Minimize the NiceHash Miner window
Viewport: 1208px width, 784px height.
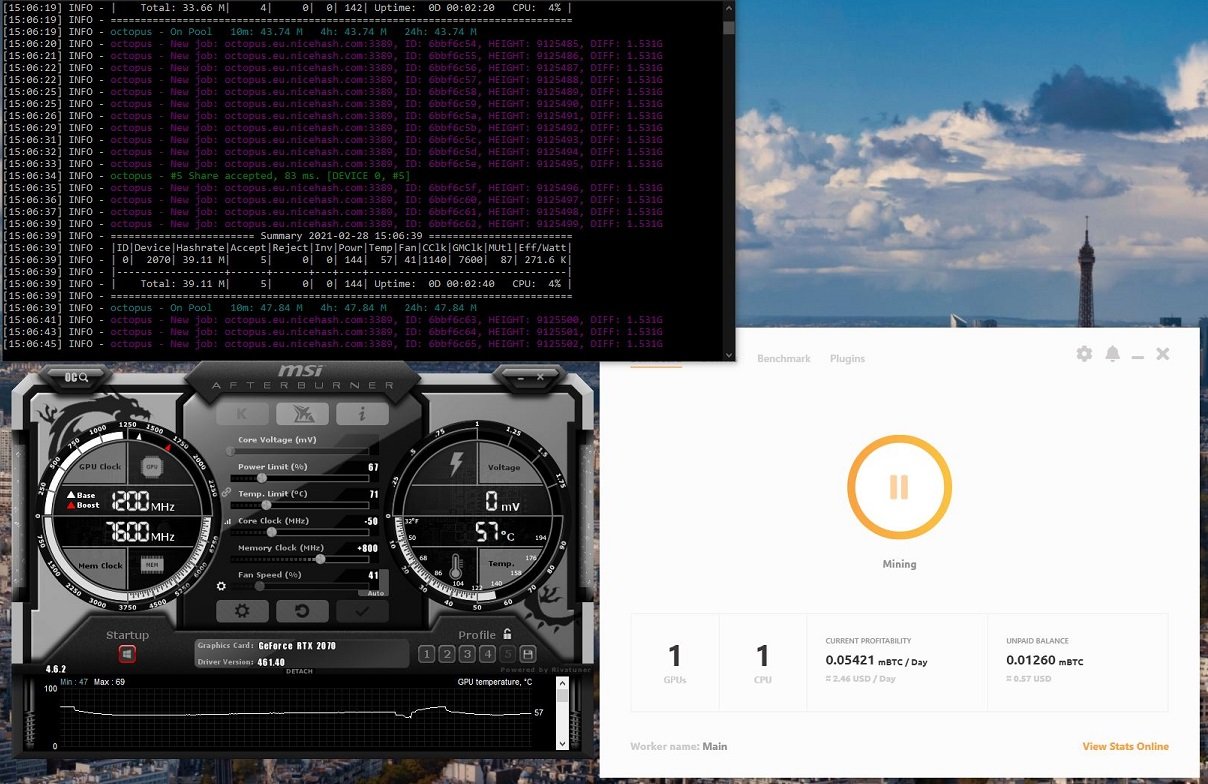click(1138, 355)
